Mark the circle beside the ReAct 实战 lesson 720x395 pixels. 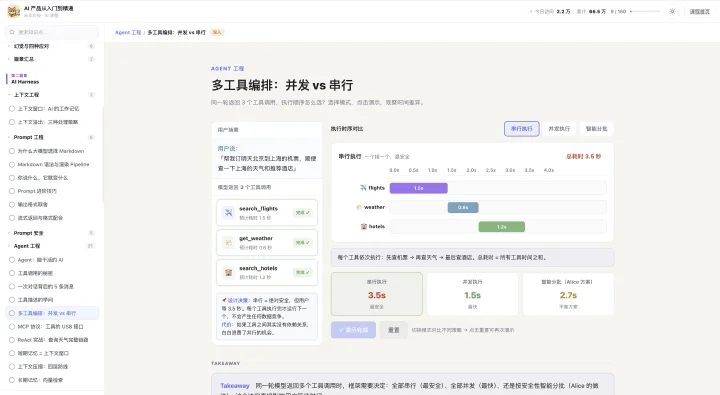(12, 340)
